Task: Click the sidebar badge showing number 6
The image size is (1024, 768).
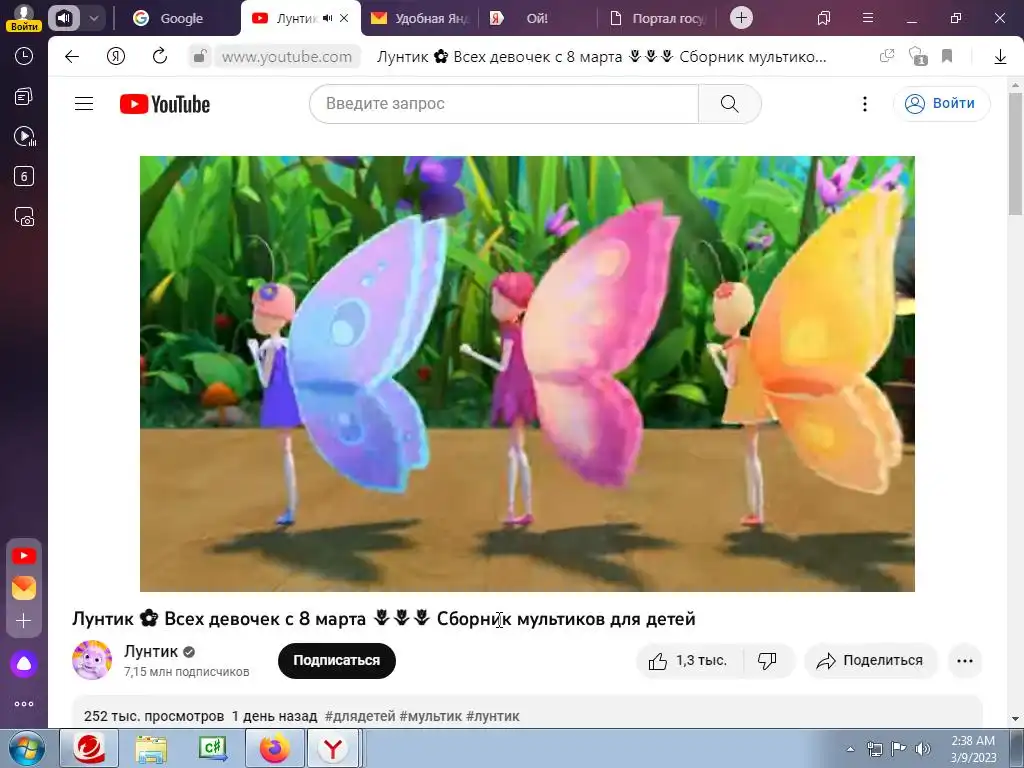Action: [24, 176]
